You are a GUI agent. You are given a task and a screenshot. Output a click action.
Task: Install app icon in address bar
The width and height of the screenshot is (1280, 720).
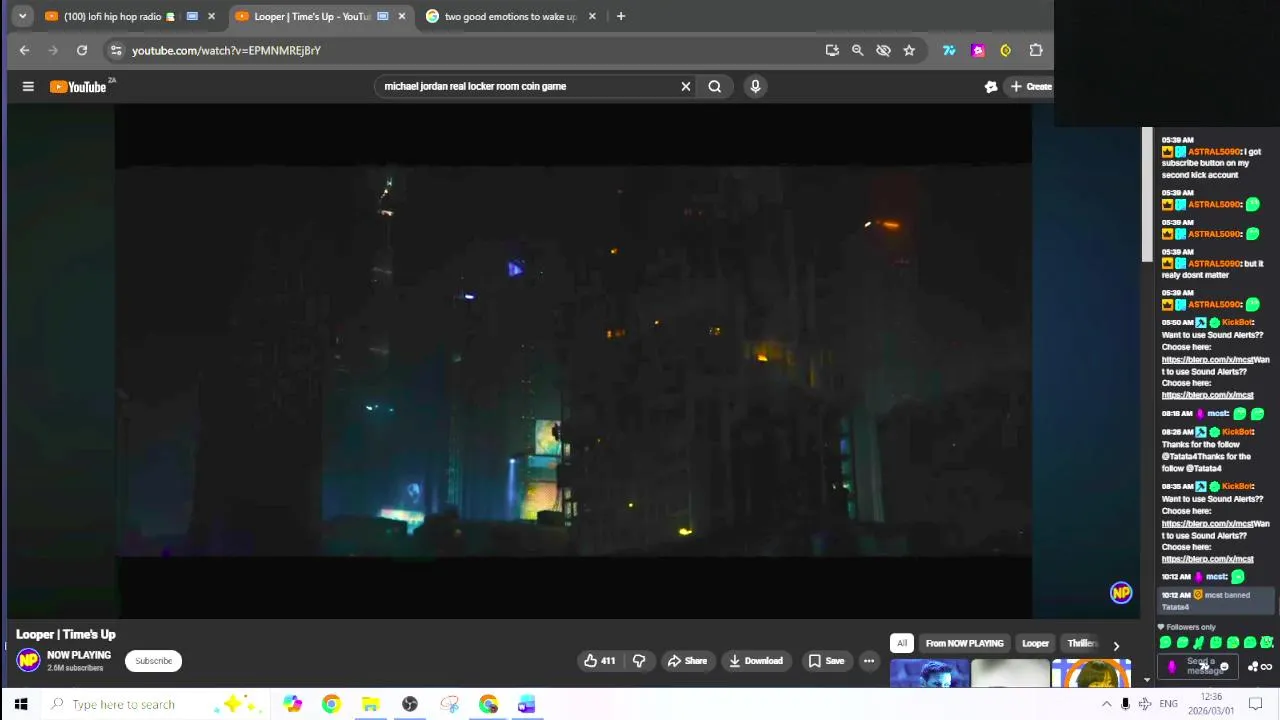pos(832,50)
